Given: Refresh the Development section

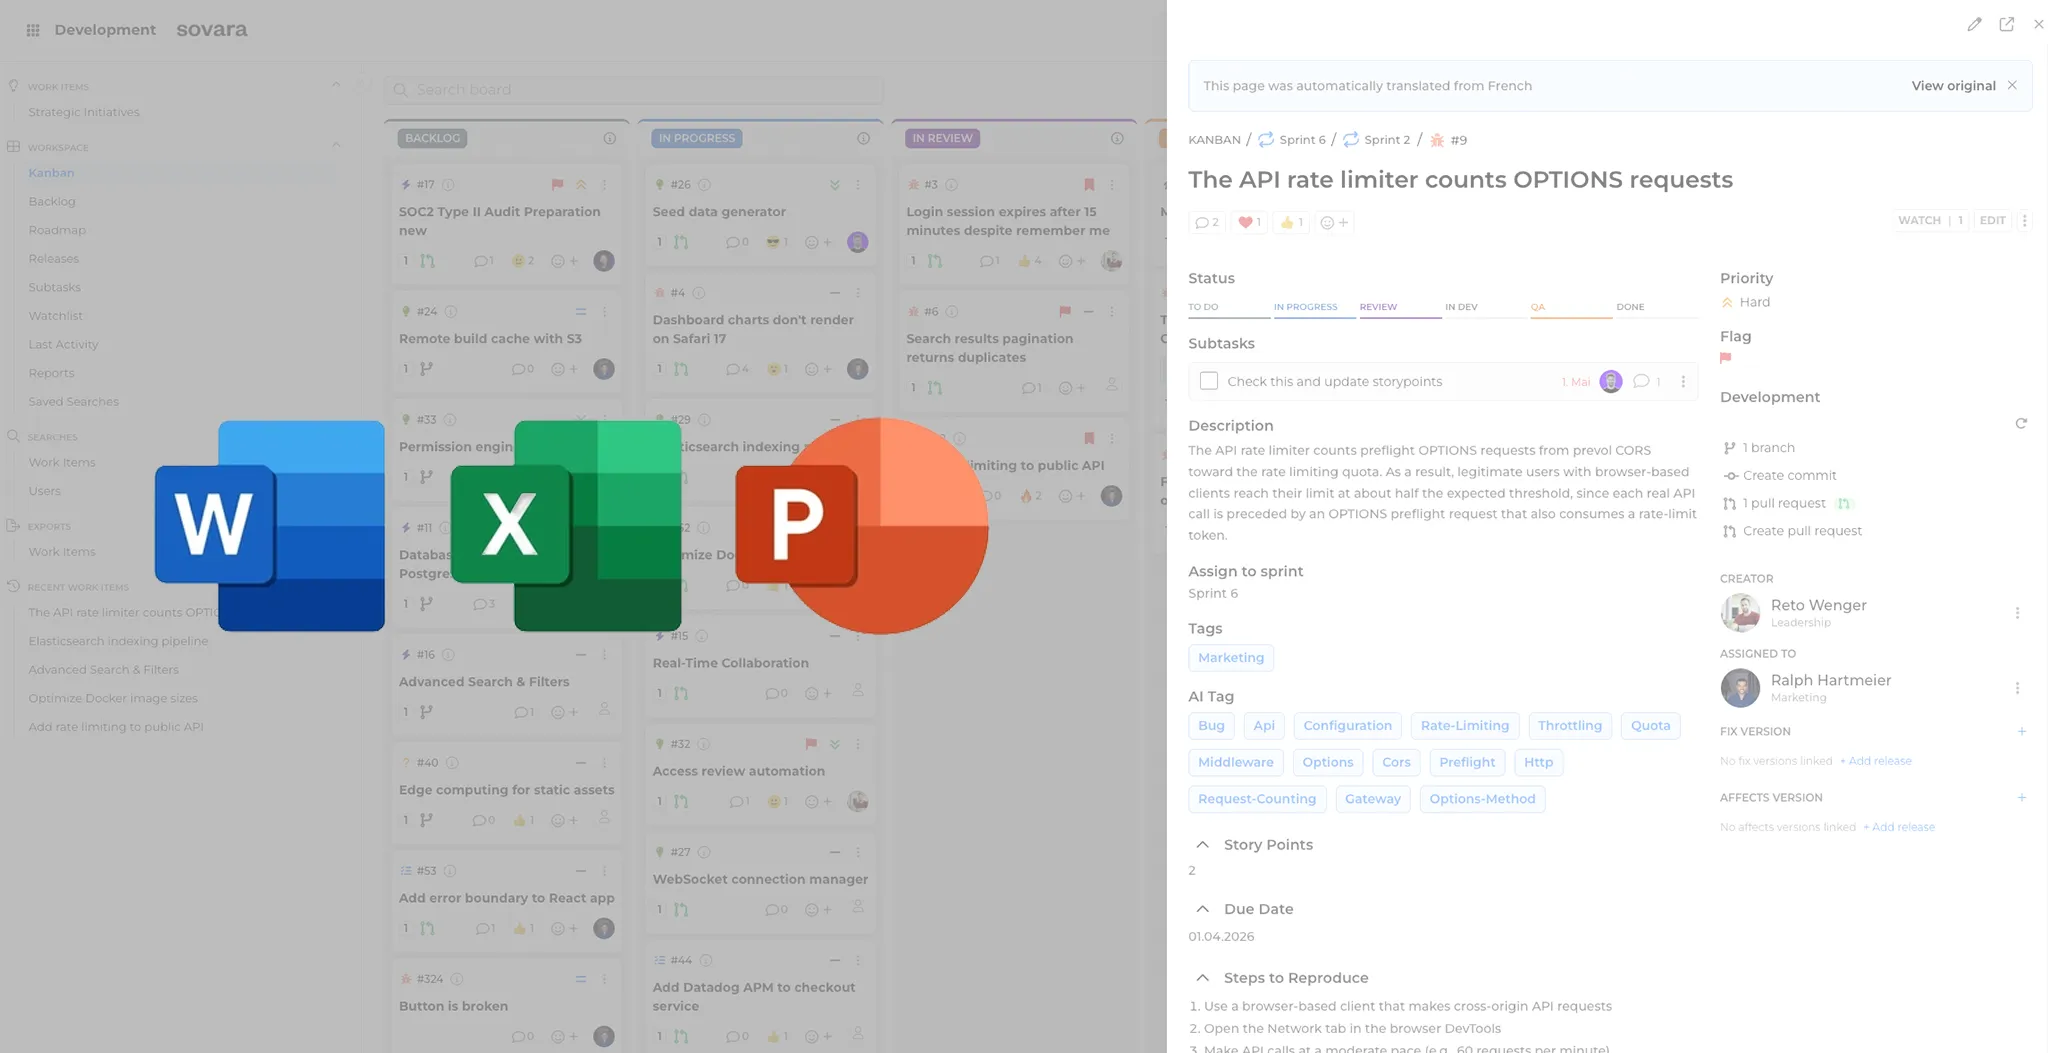Looking at the screenshot, I should [x=2021, y=423].
